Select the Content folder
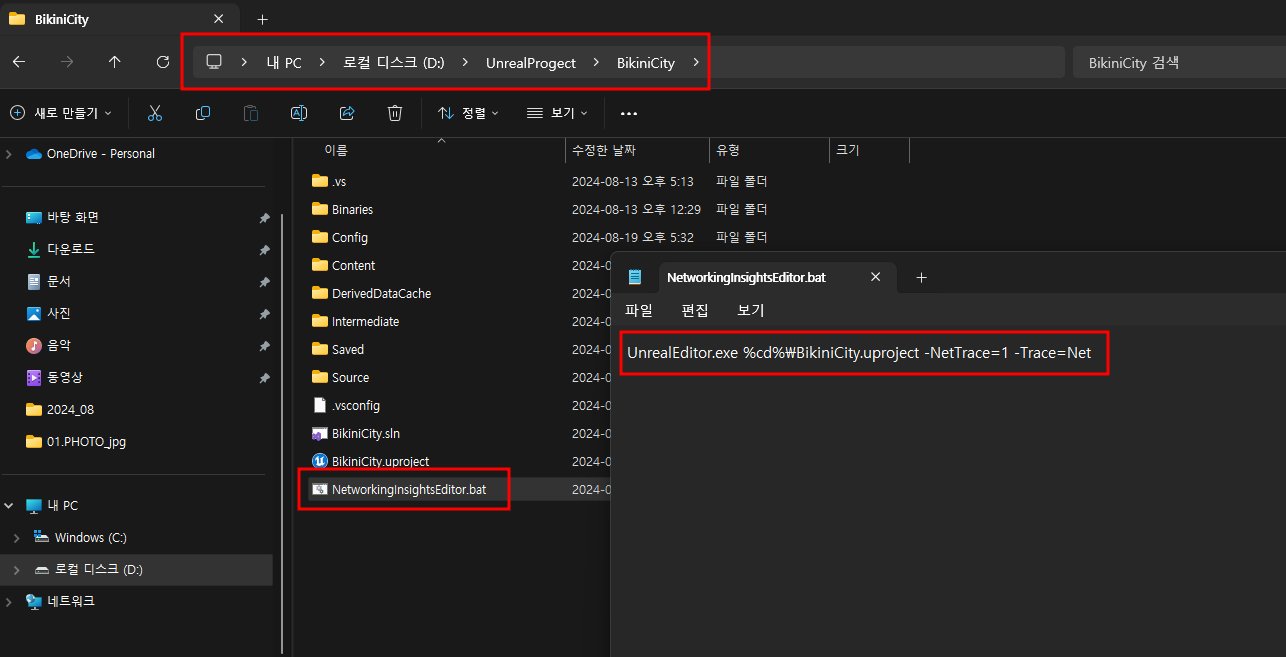This screenshot has height=657, width=1286. pos(354,265)
